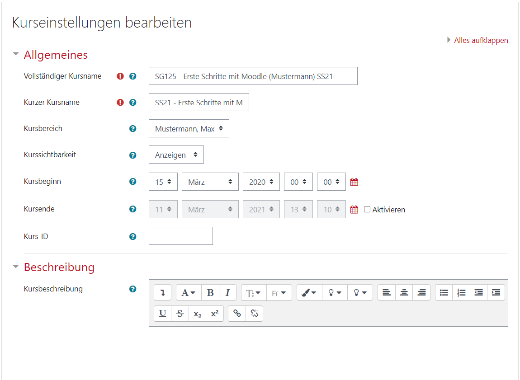The height and width of the screenshot is (380, 520).
Task: Collapse the Allgemeines section
Action: coord(16,54)
